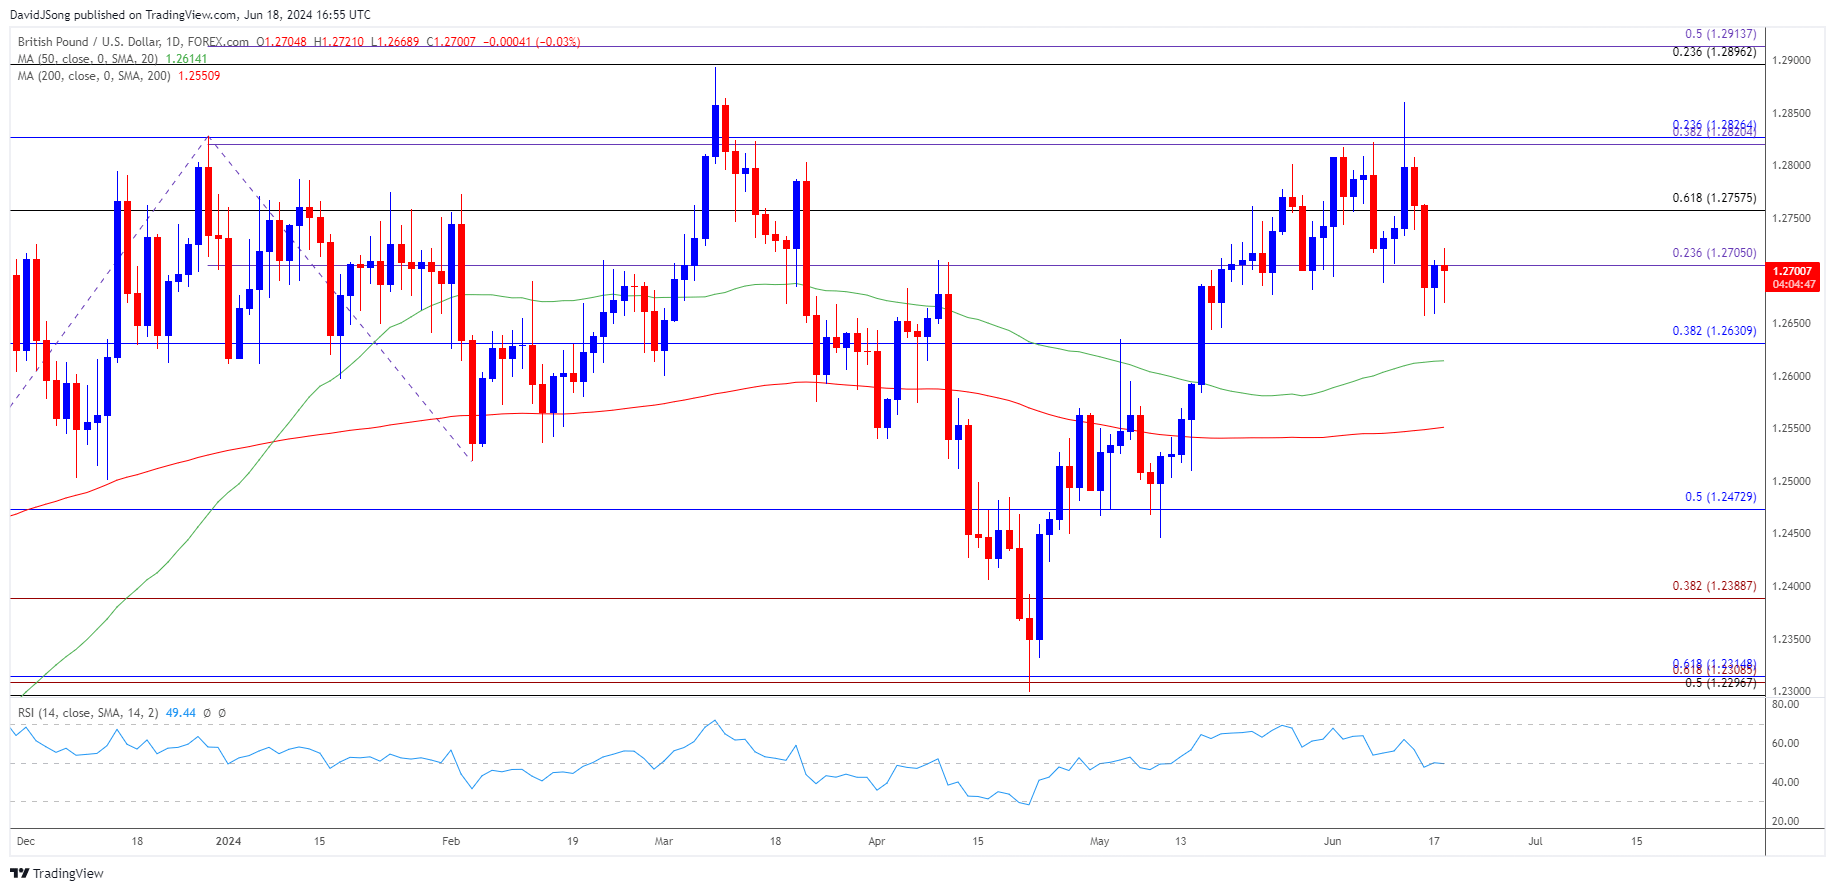Click the May label on time axis
This screenshot has width=1835, height=891.
[1100, 841]
